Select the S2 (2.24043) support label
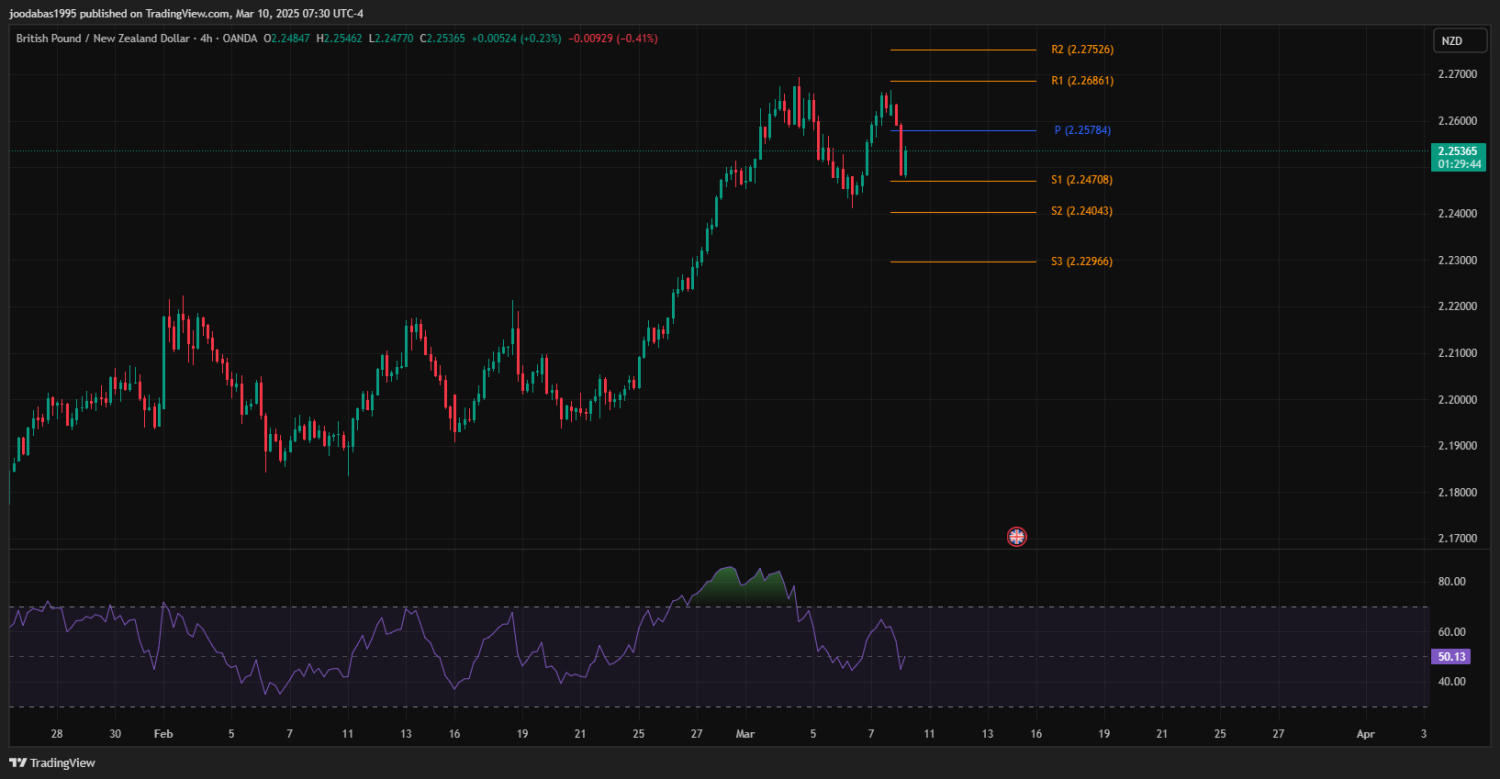This screenshot has width=1500, height=779. 1081,211
